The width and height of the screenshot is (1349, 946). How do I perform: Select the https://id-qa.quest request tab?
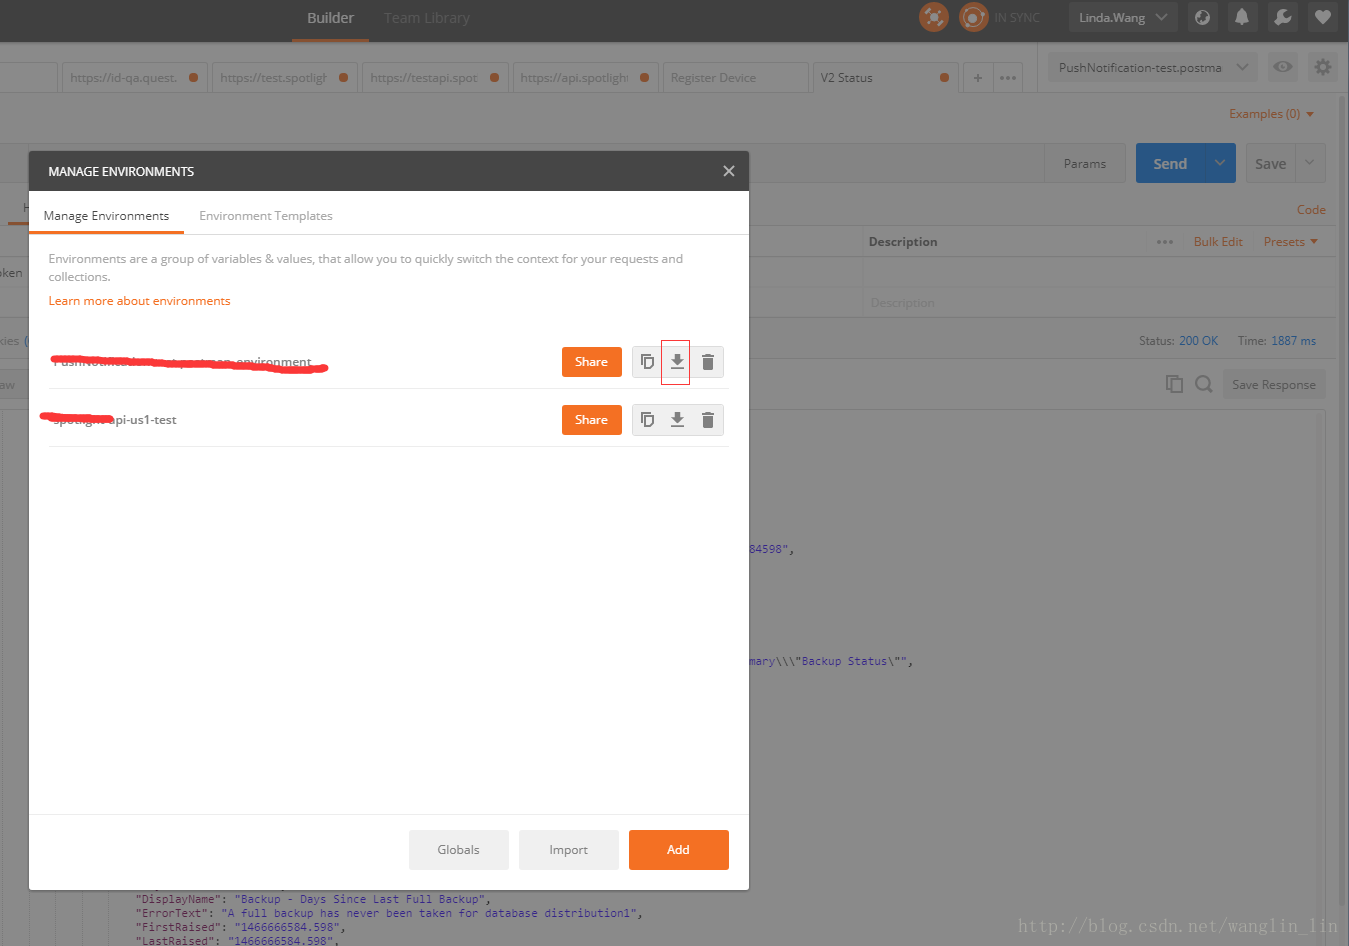pos(135,78)
